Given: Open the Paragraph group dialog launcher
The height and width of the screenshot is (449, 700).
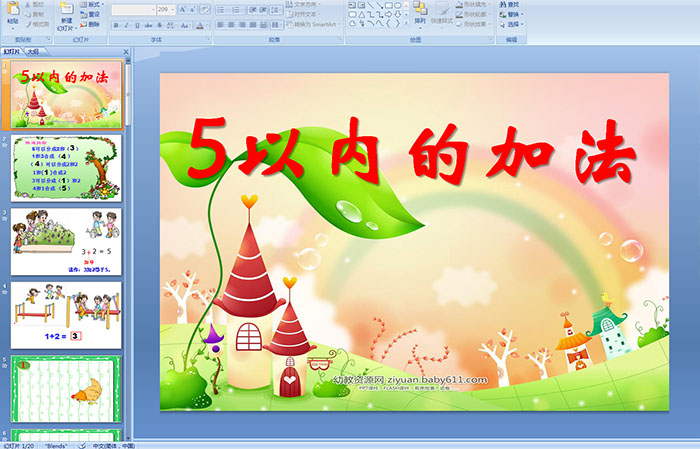Looking at the screenshot, I should tap(340, 40).
